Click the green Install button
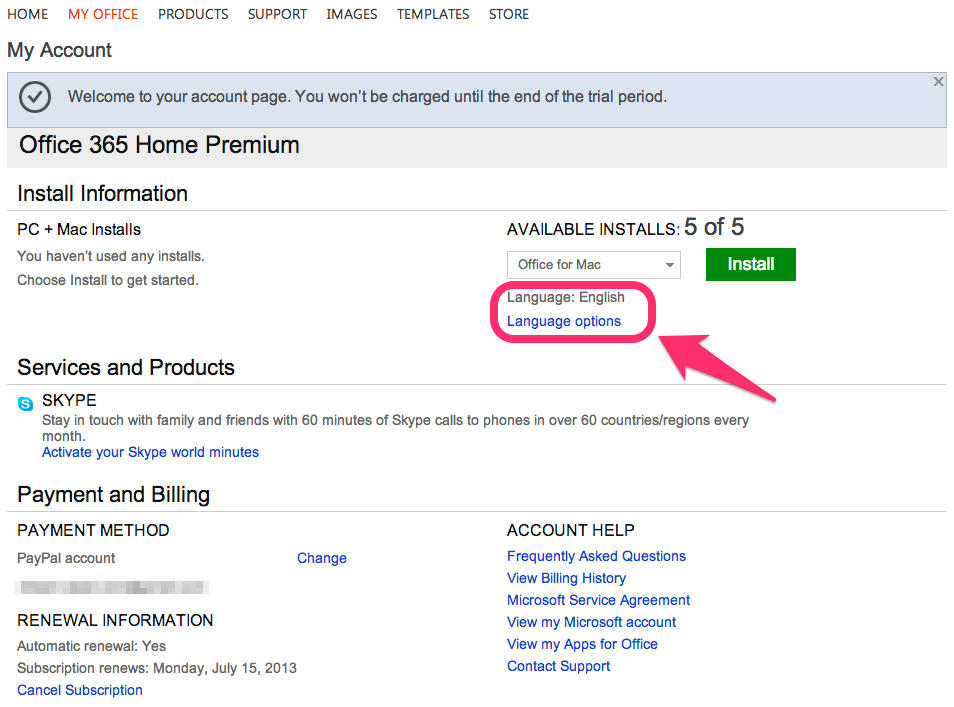This screenshot has height=707, width=954. point(750,264)
